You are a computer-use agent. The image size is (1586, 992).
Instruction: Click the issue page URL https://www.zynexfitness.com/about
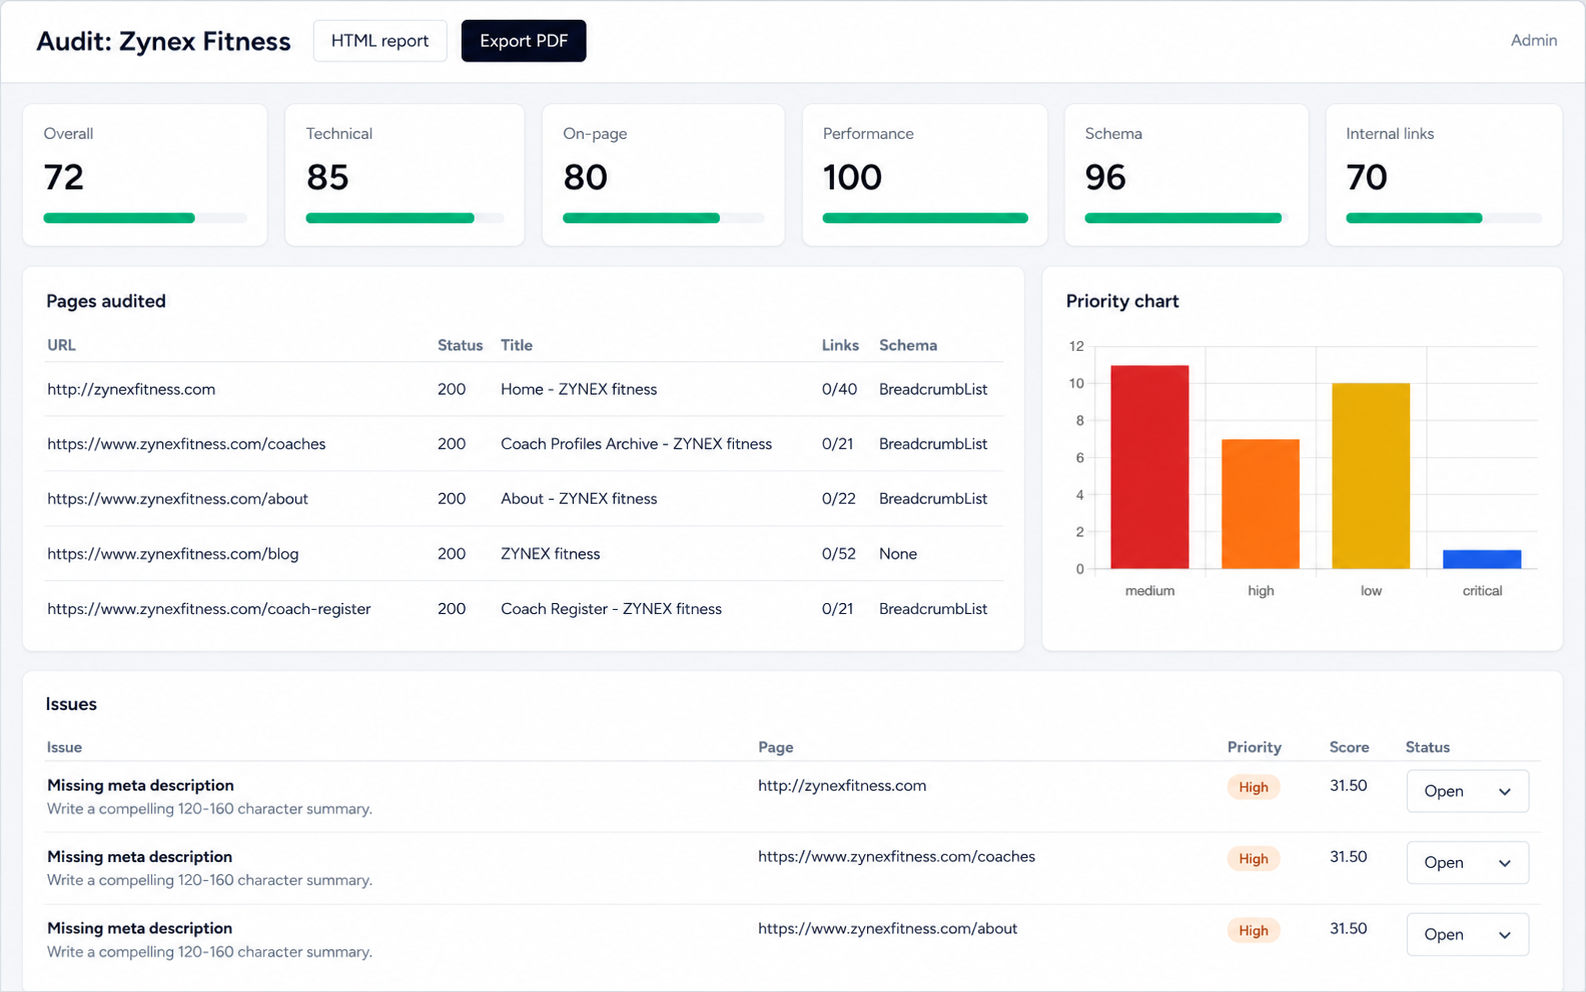click(x=887, y=929)
